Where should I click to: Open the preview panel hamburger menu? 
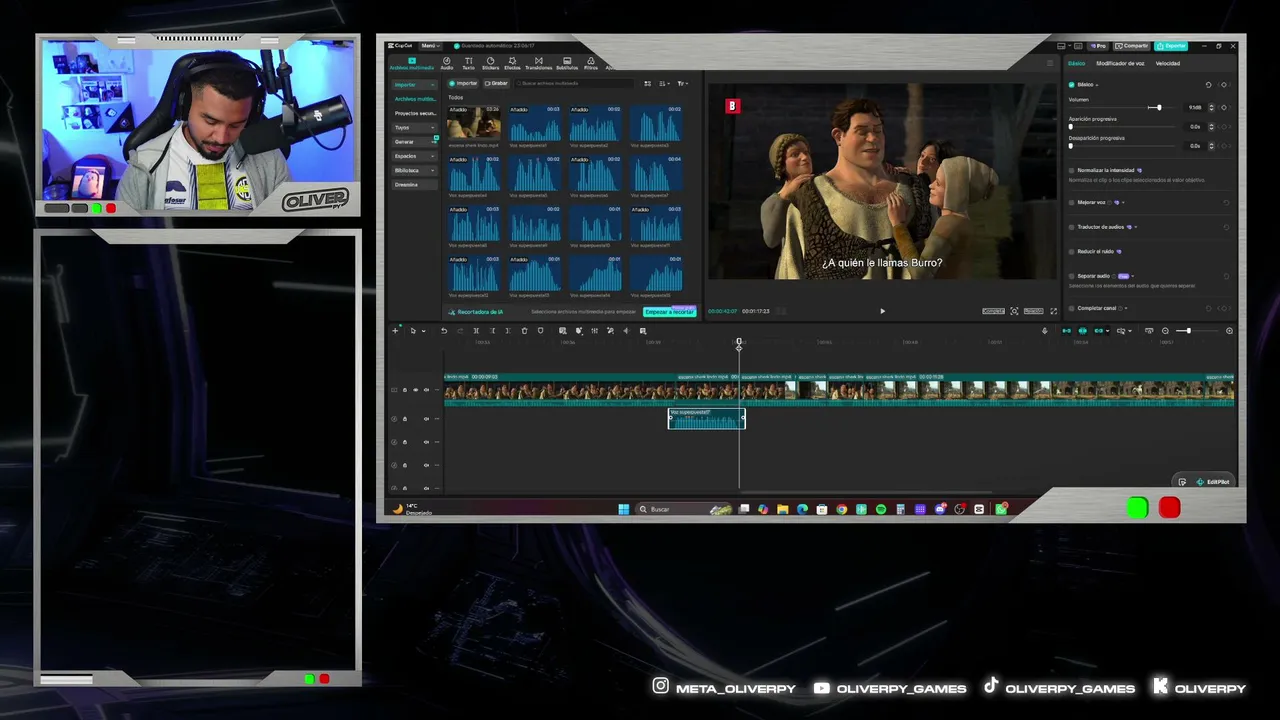click(1050, 63)
